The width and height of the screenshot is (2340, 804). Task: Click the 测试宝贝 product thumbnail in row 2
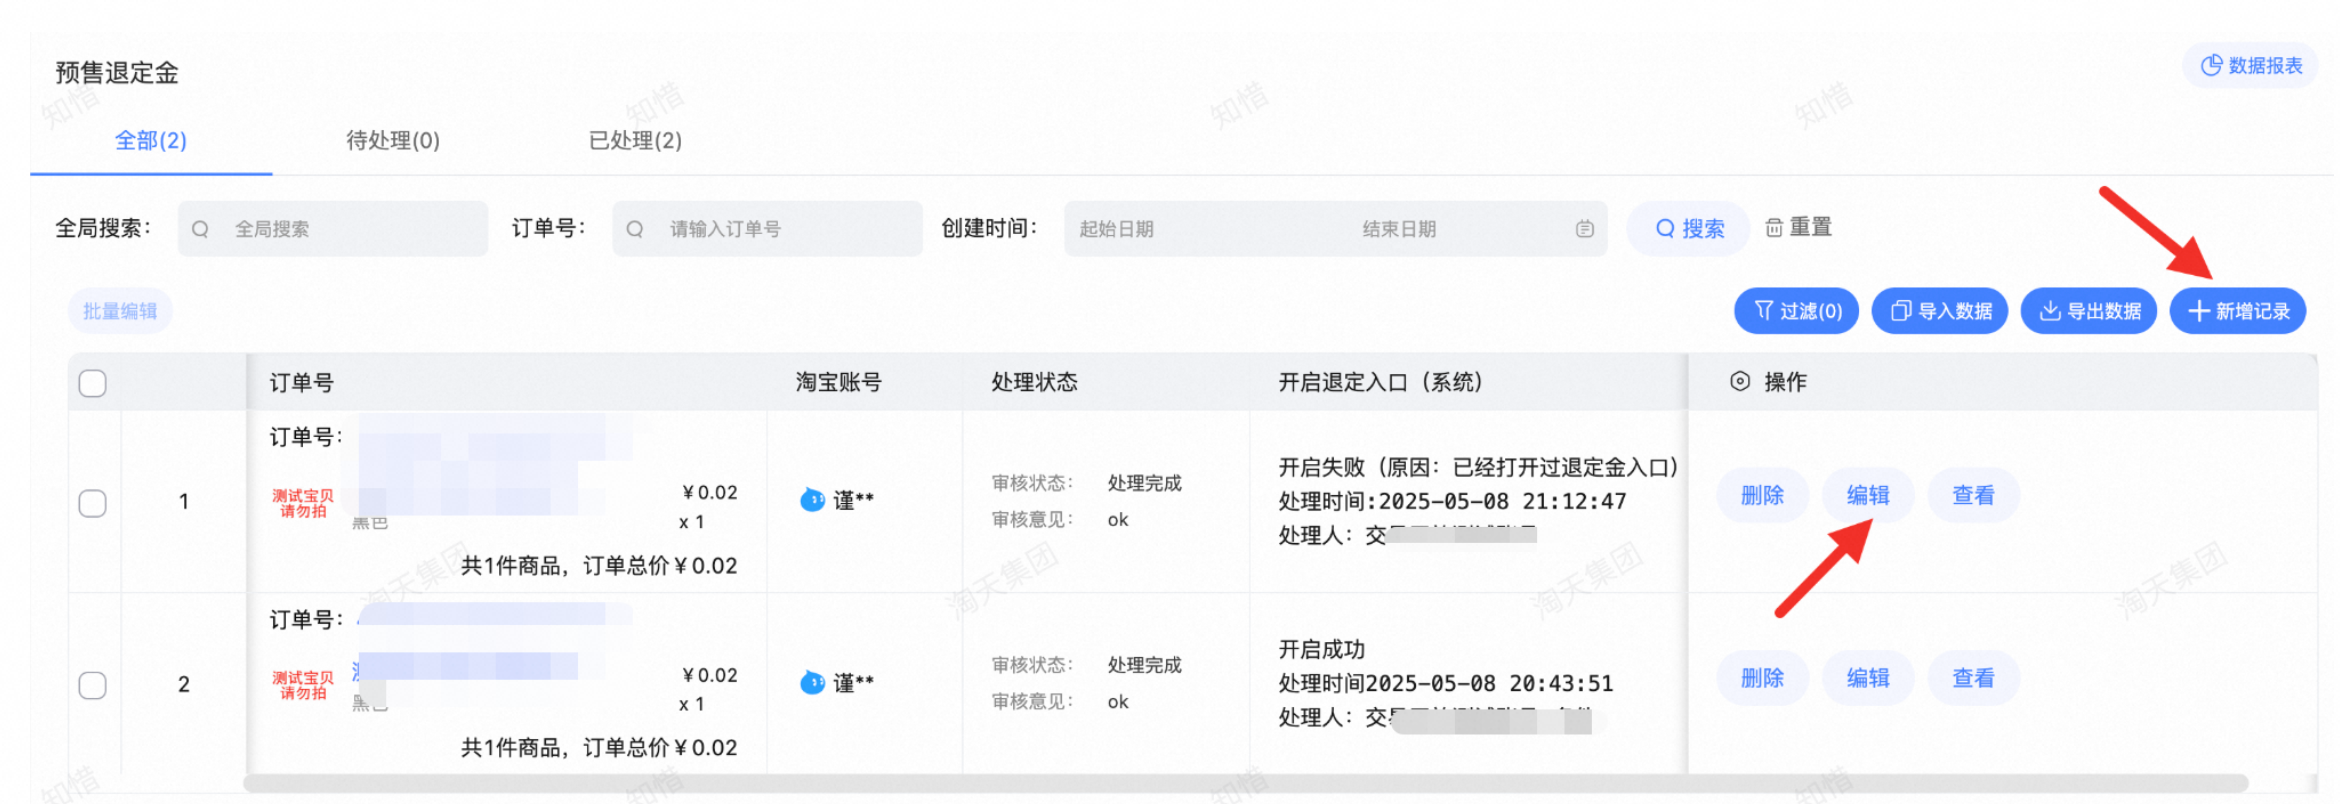[x=303, y=685]
